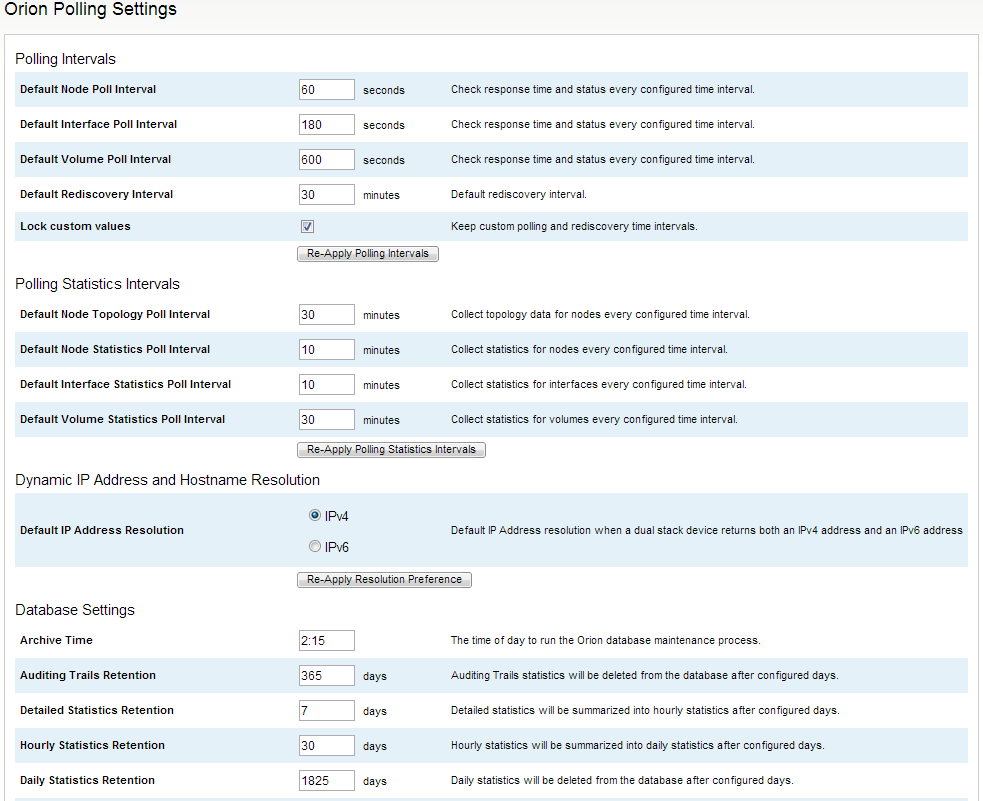This screenshot has width=983, height=801.
Task: Edit Default Rediscovery Interval field
Action: point(327,195)
